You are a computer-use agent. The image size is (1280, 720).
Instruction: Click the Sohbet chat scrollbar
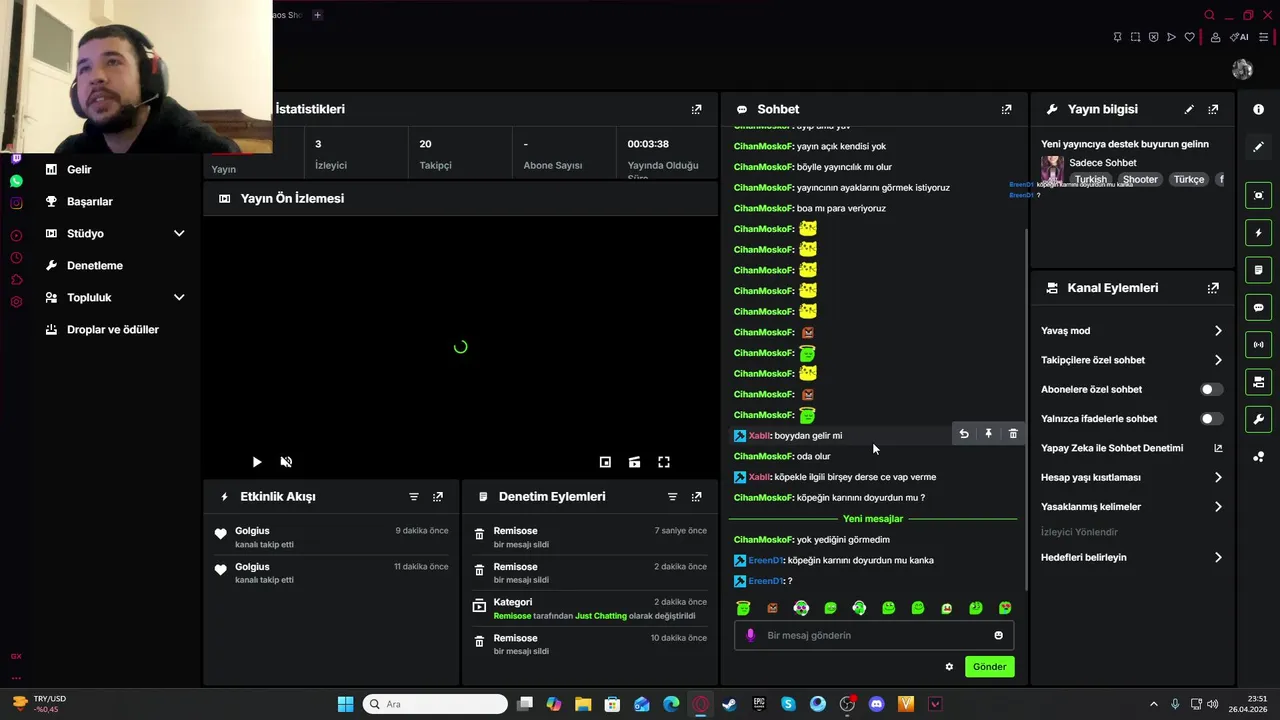point(1026,408)
